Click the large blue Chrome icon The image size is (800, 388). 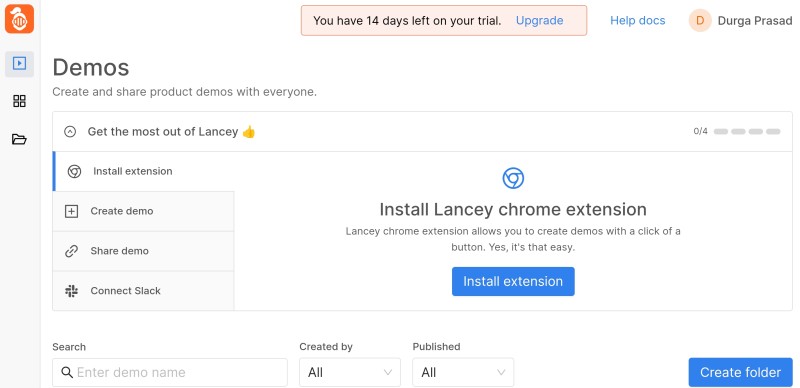coord(513,178)
